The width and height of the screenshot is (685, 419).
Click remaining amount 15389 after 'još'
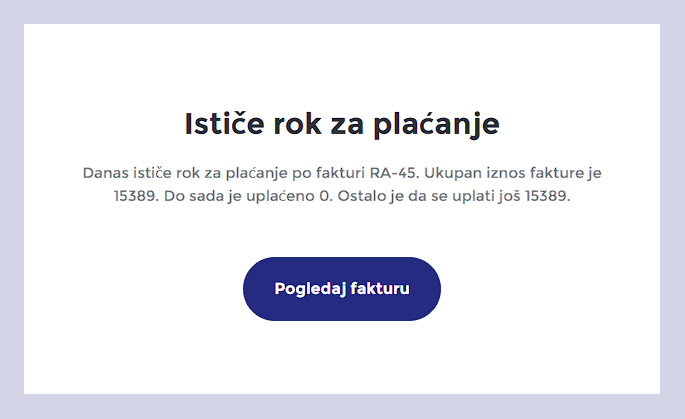547,196
